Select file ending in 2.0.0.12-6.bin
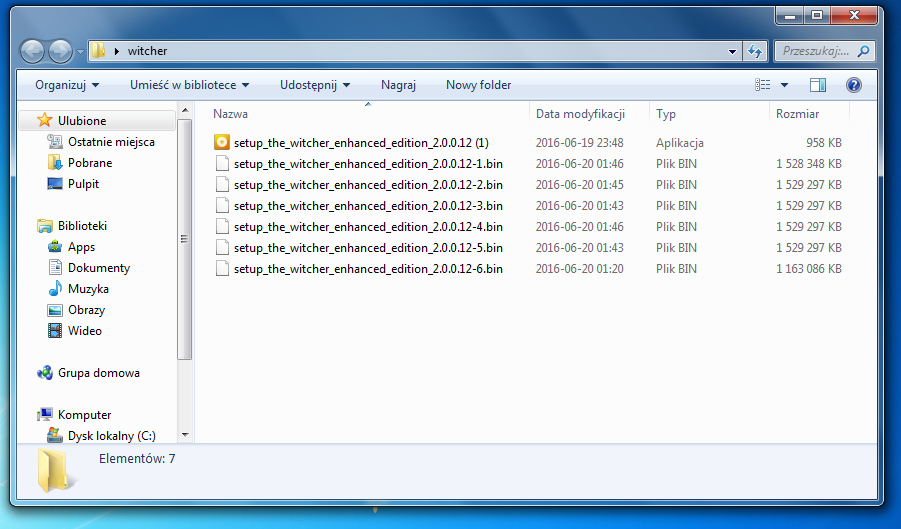901x529 pixels. point(368,269)
